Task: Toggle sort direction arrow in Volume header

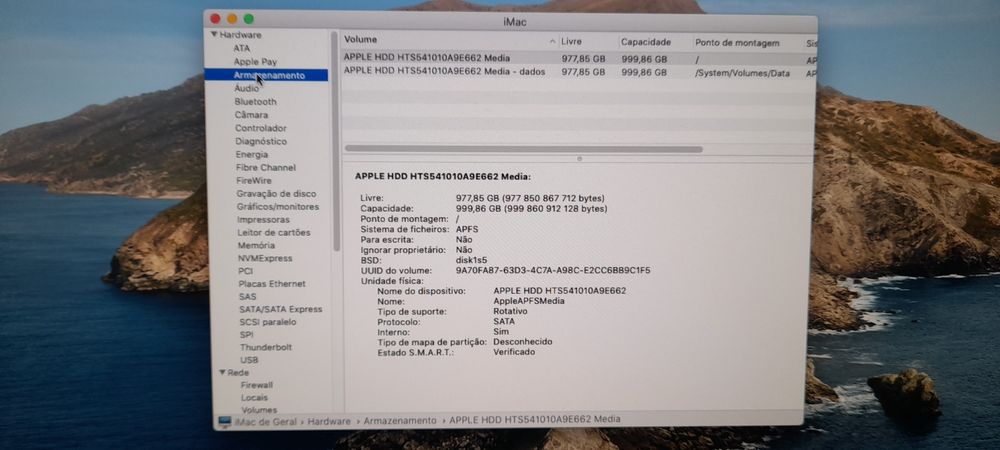Action: point(552,41)
